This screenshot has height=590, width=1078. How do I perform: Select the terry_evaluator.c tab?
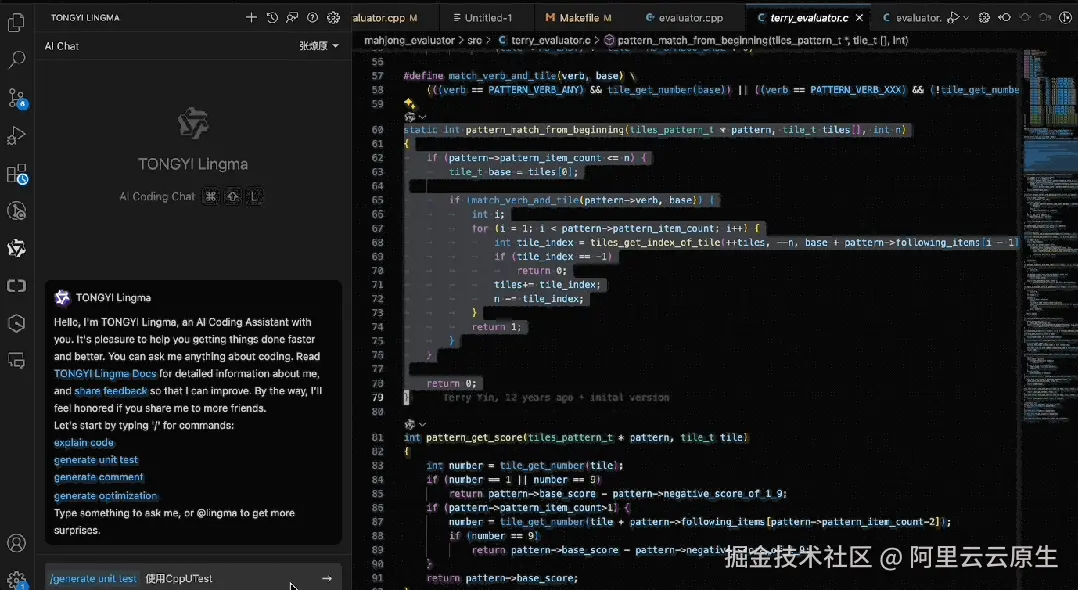point(808,18)
